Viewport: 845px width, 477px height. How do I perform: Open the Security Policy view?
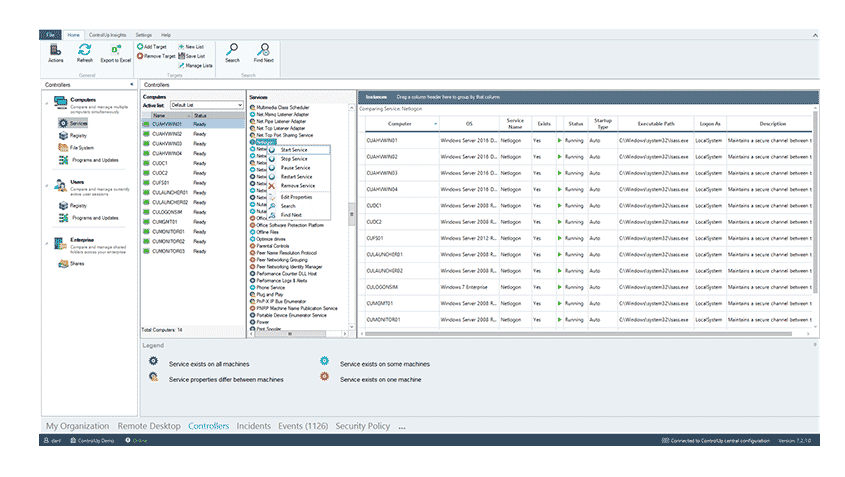(363, 426)
